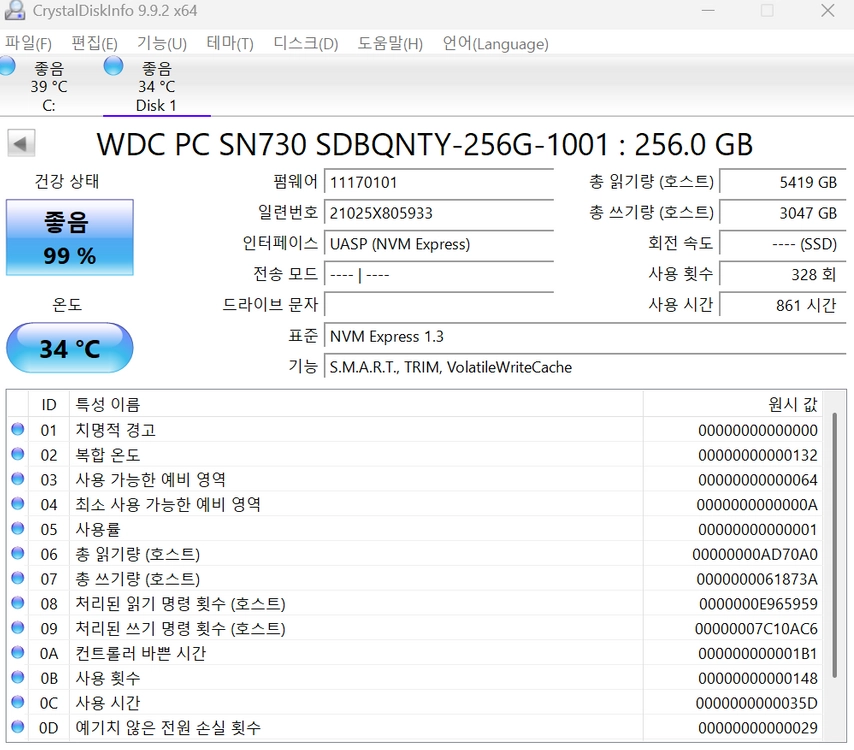Click status dot for attribute 0C 사용 시간
Viewport: 854px width, 750px height.
pos(18,702)
